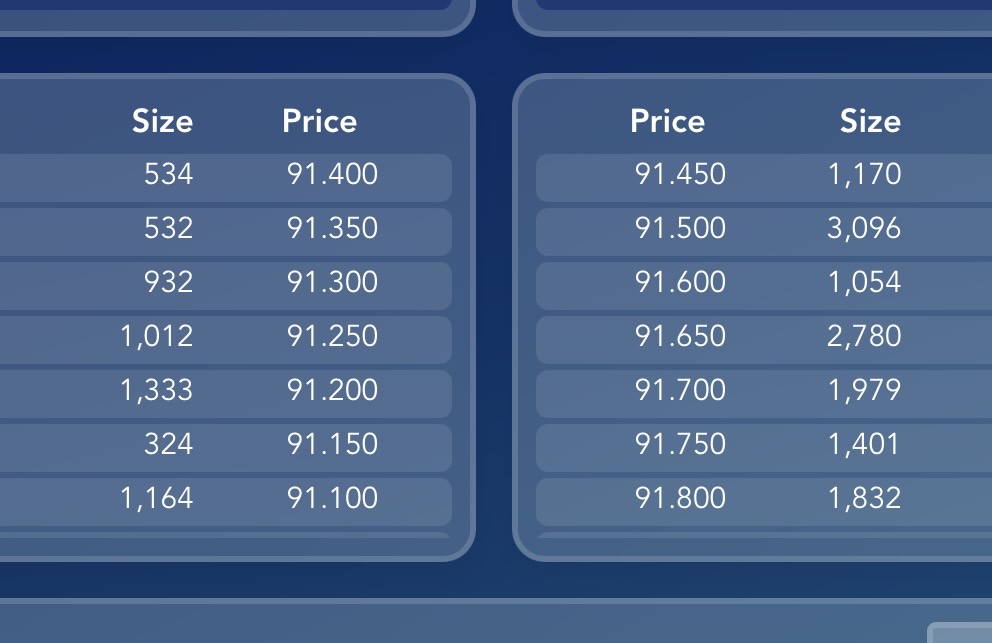992x643 pixels.
Task: Select the bid row priced 91.400
Action: coord(226,178)
